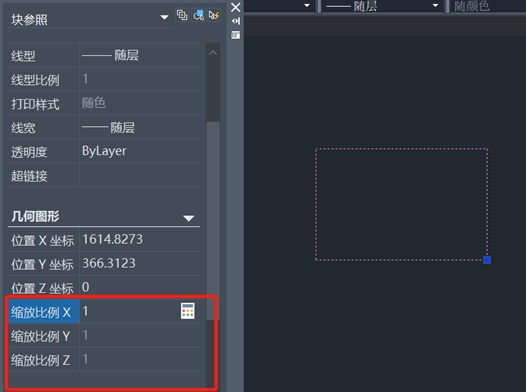526x392 pixels.
Task: Click the empty 超链接 value field
Action: tap(140, 175)
